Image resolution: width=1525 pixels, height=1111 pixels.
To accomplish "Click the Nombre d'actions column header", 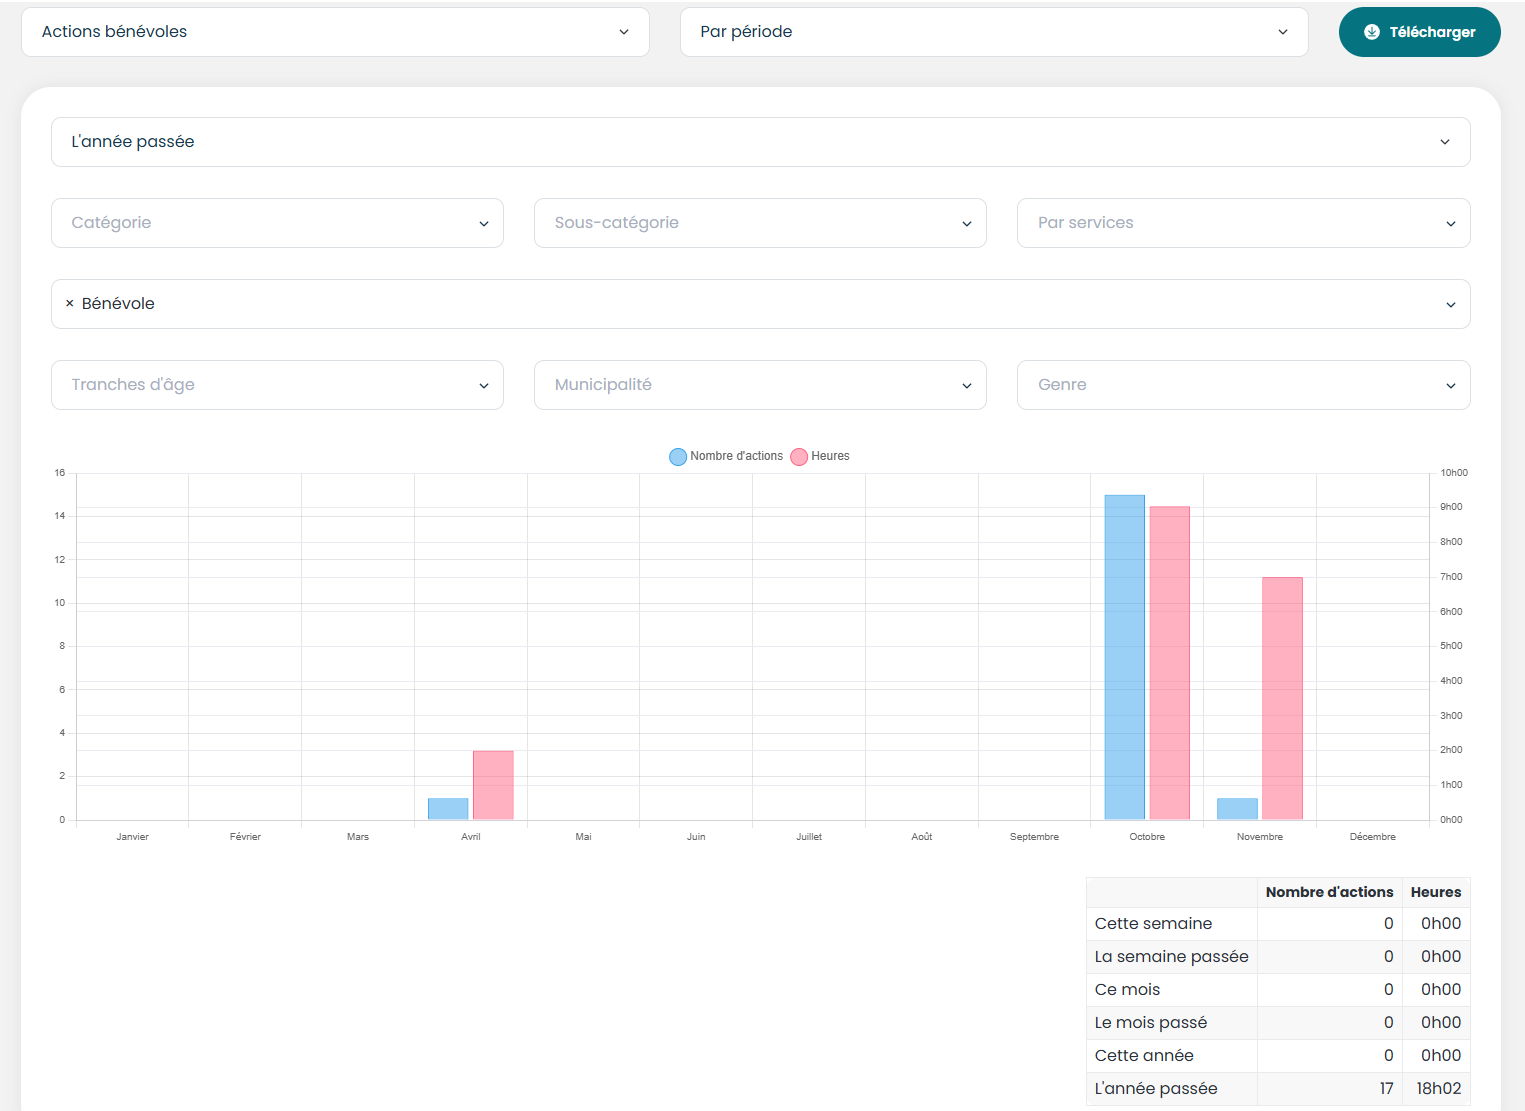I will [x=1329, y=892].
